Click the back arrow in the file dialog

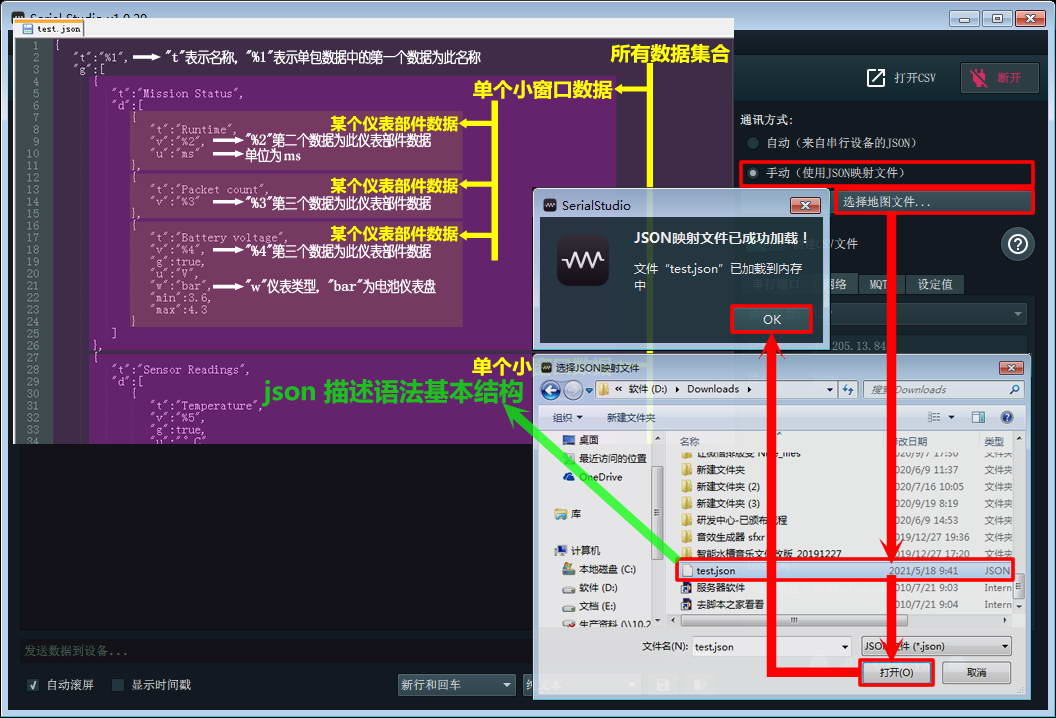point(550,389)
